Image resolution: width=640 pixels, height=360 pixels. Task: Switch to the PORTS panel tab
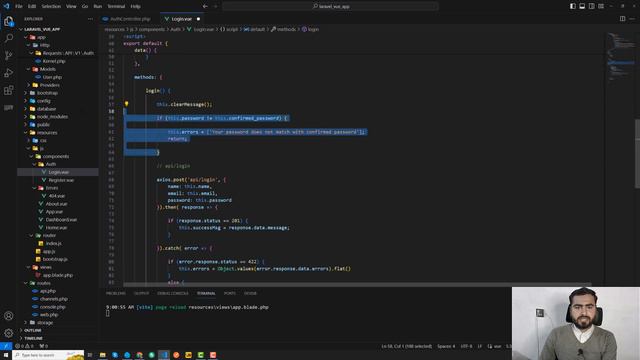(x=230, y=293)
